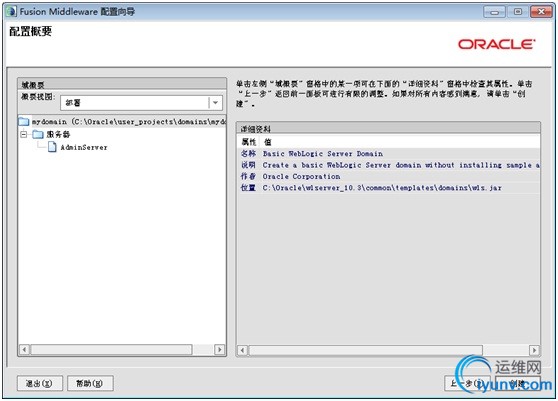Click right arrow of details panel scrollbar
This screenshot has width=558, height=401.
click(x=534, y=350)
